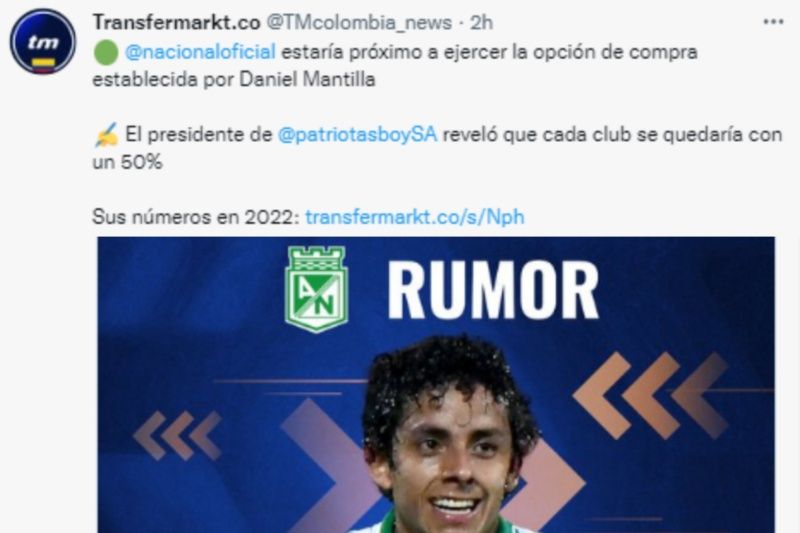Click the un 50% text line

(127, 162)
